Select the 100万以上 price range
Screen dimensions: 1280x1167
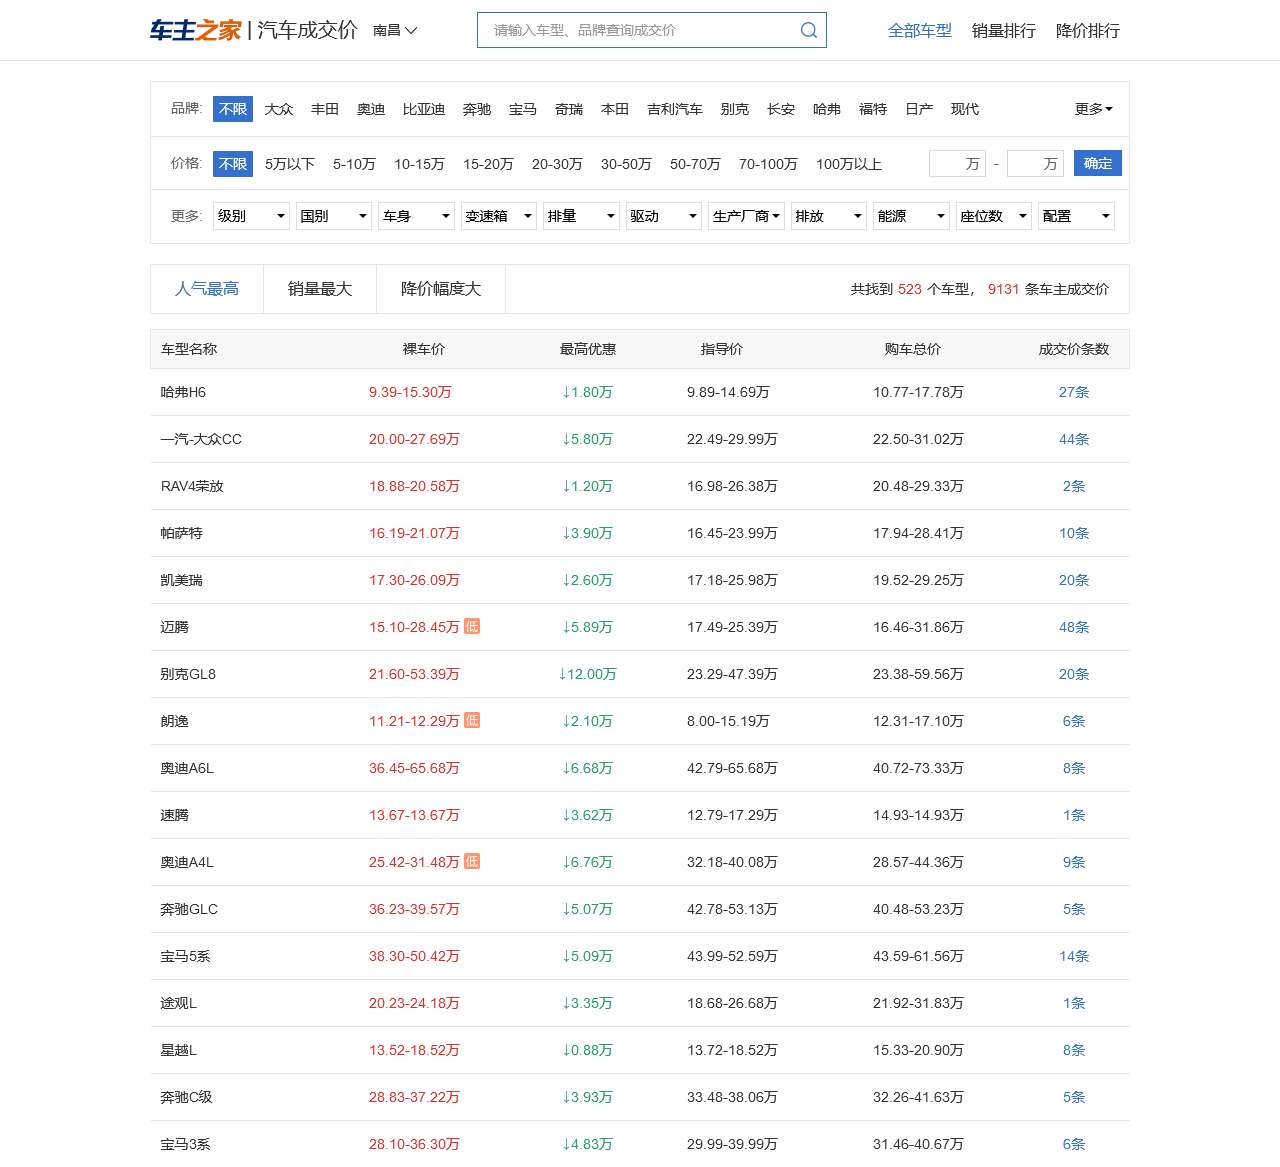coord(849,164)
